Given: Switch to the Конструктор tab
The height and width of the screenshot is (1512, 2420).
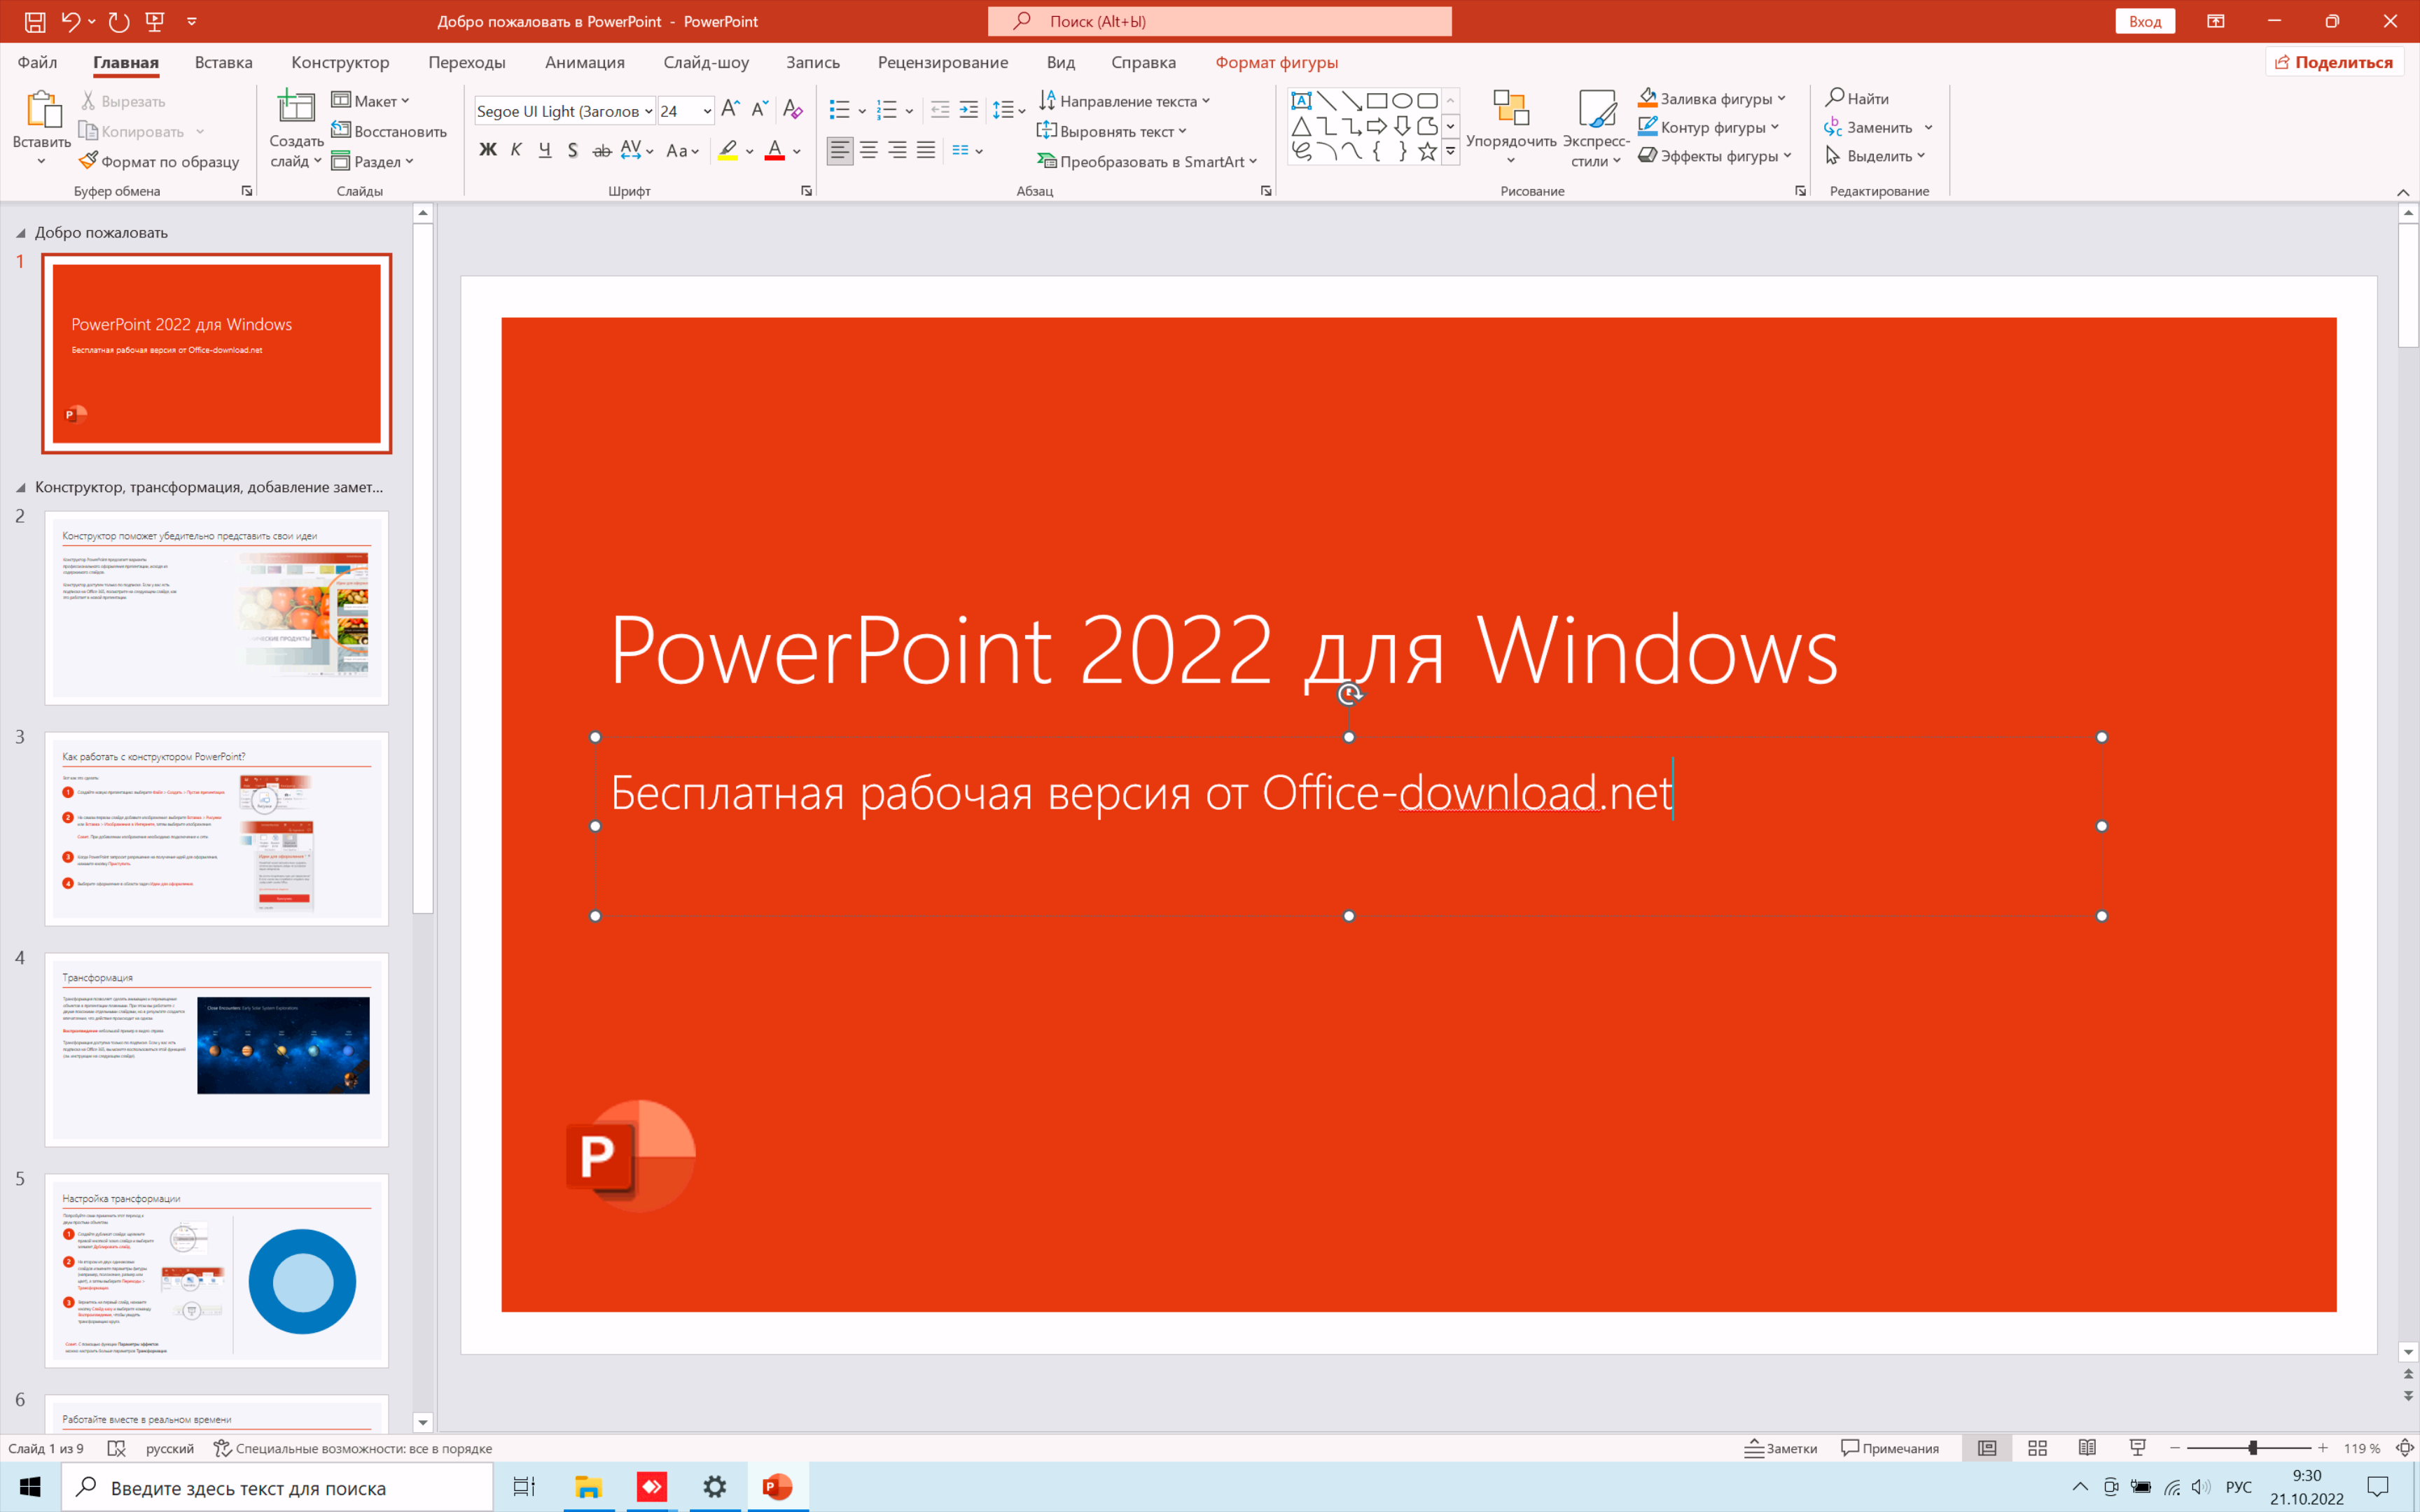Looking at the screenshot, I should 340,62.
